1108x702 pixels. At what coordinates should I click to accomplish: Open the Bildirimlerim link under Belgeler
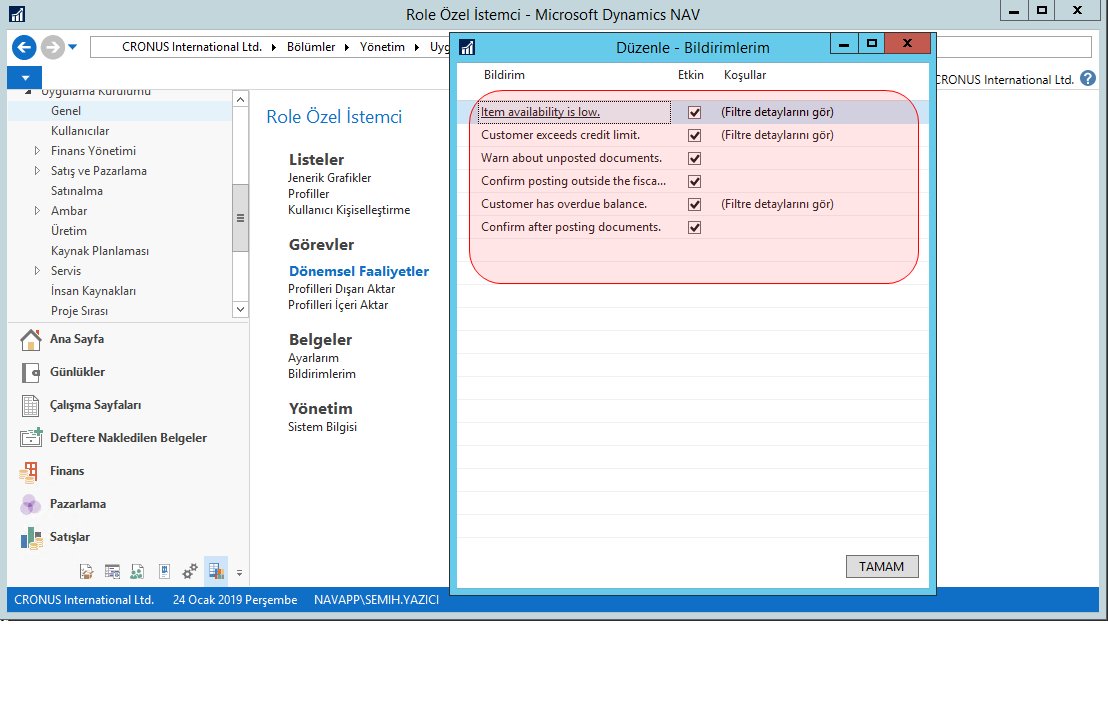pyautogui.click(x=322, y=374)
